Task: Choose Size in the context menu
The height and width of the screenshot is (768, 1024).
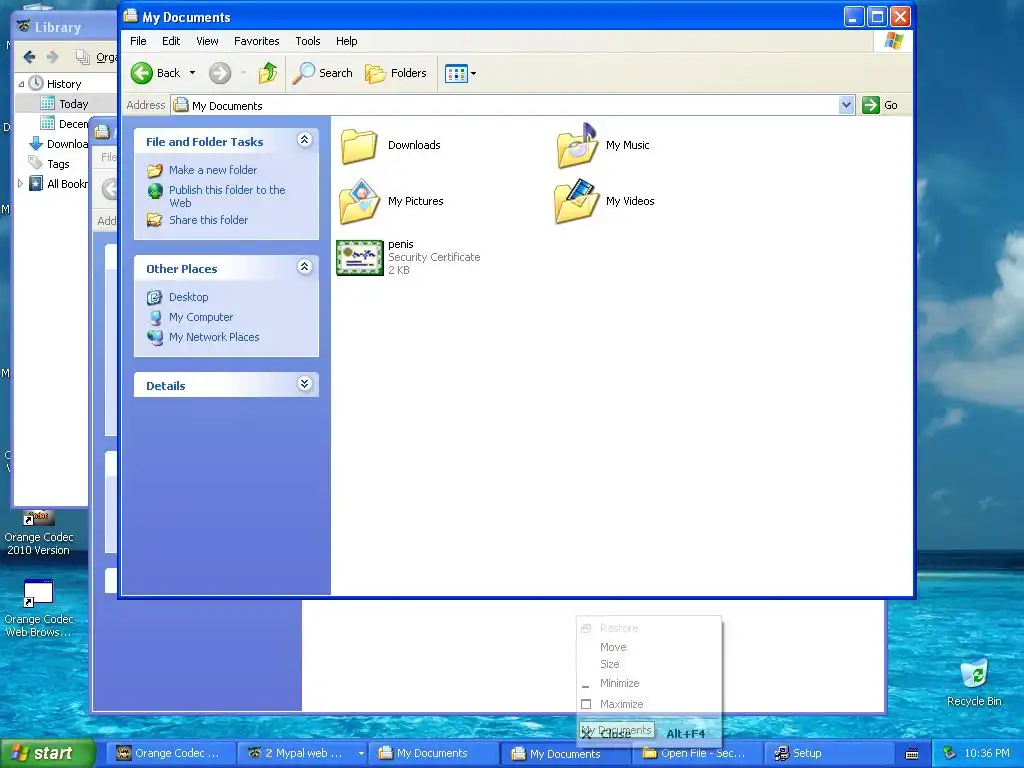Action: pos(648,664)
